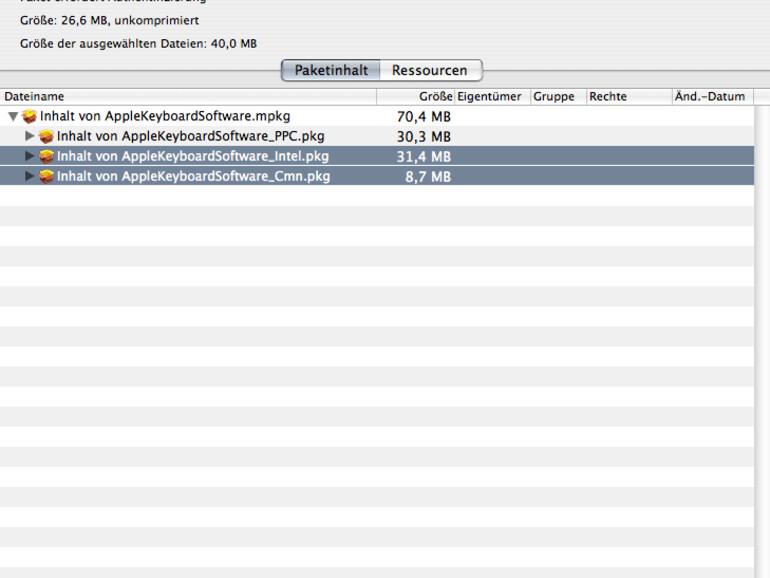
Task: Expand the AppleKeyboardSoftware_Intel.pkg contents
Action: click(x=29, y=156)
